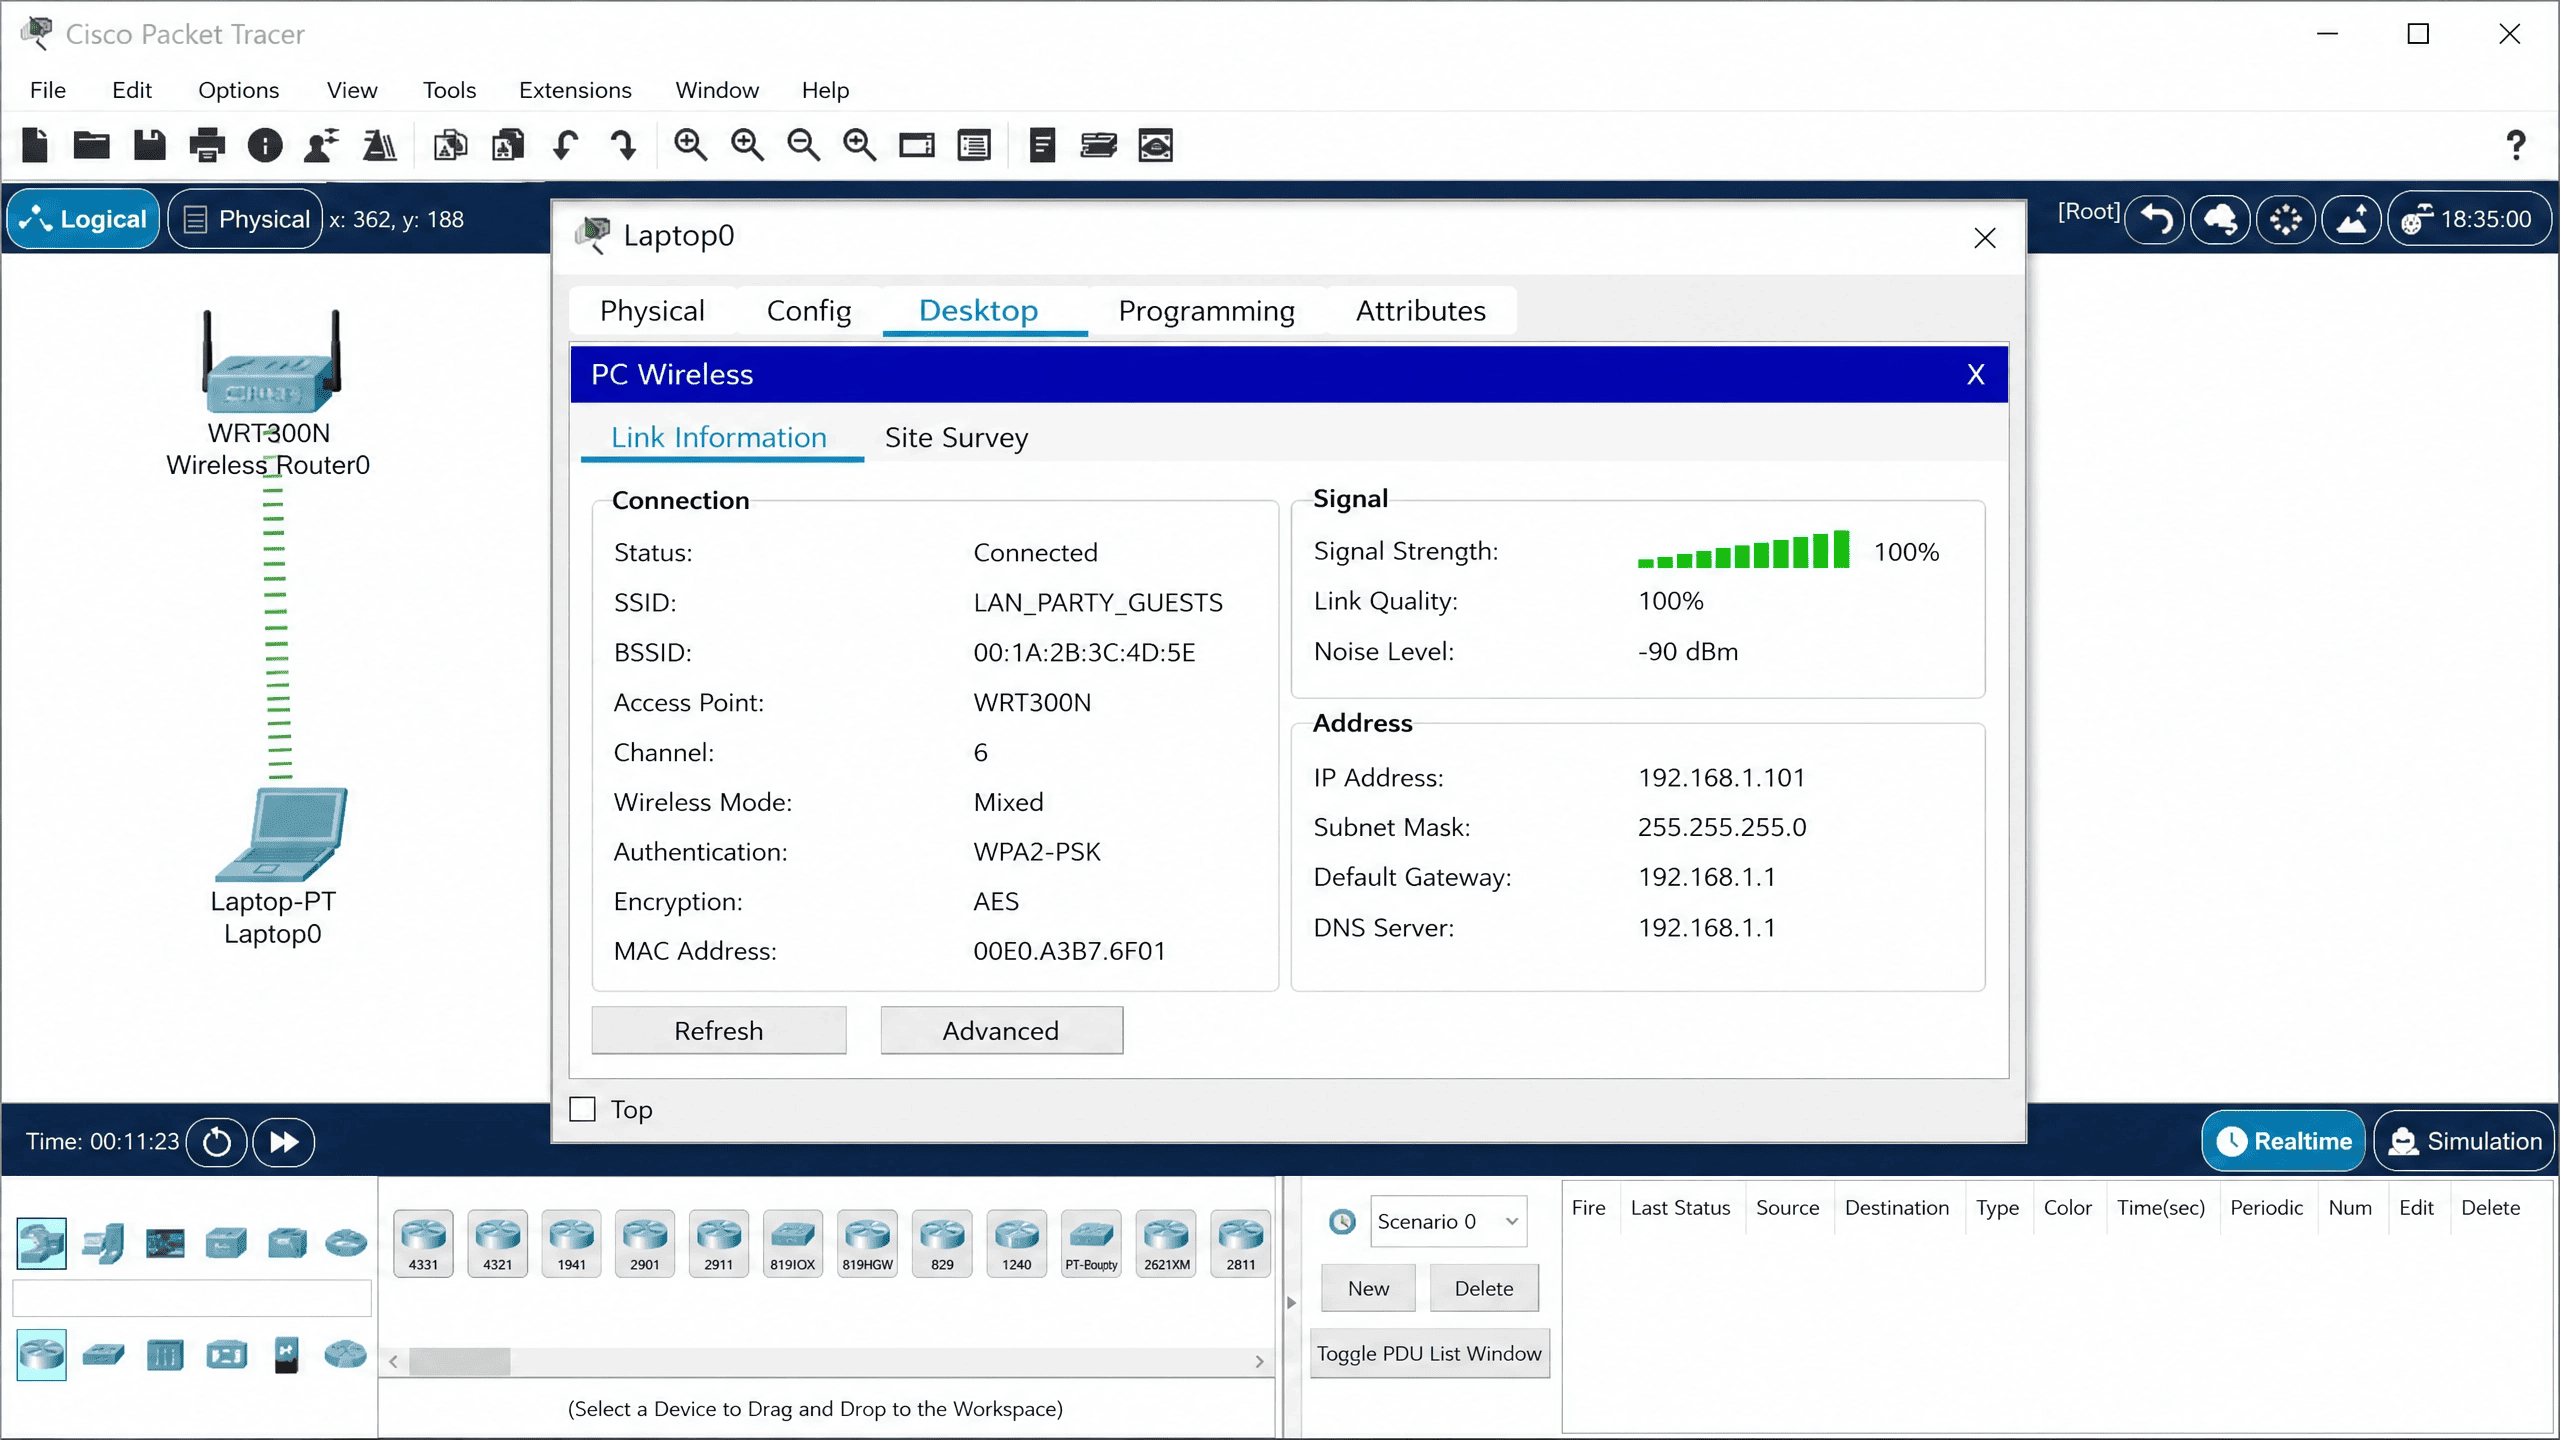Close the PC Wireless panel with X
The image size is (2560, 1440).
pyautogui.click(x=1975, y=375)
